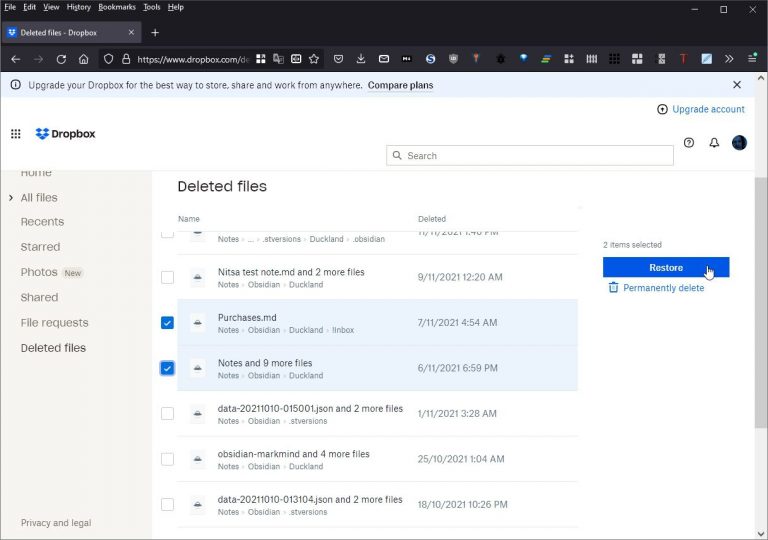Click the date 25/10/2021 1:04 AM
Viewport: 768px width, 540px height.
(460, 459)
